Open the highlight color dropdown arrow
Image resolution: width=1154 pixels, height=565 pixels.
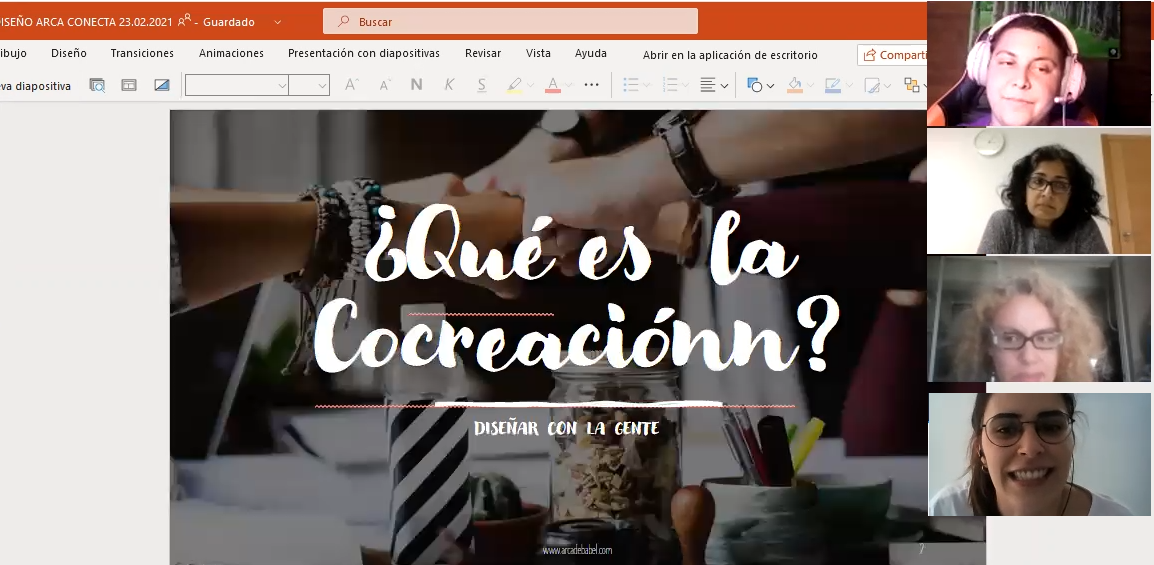pyautogui.click(x=529, y=86)
